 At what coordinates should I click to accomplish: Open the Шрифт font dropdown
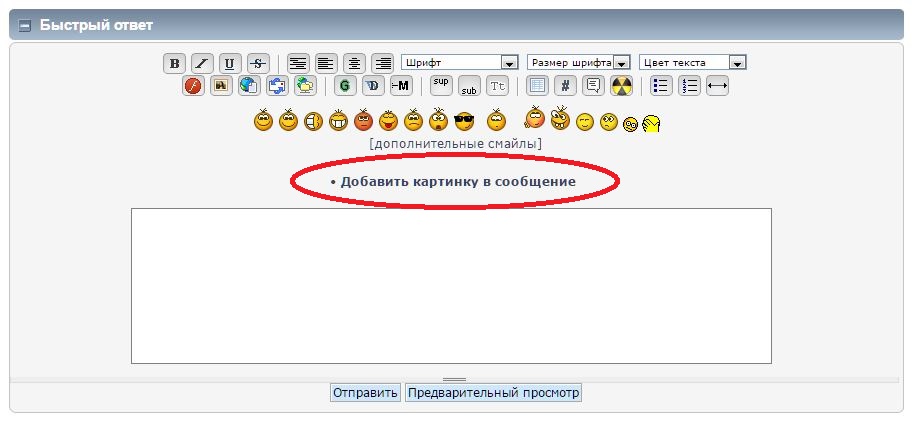tap(460, 62)
